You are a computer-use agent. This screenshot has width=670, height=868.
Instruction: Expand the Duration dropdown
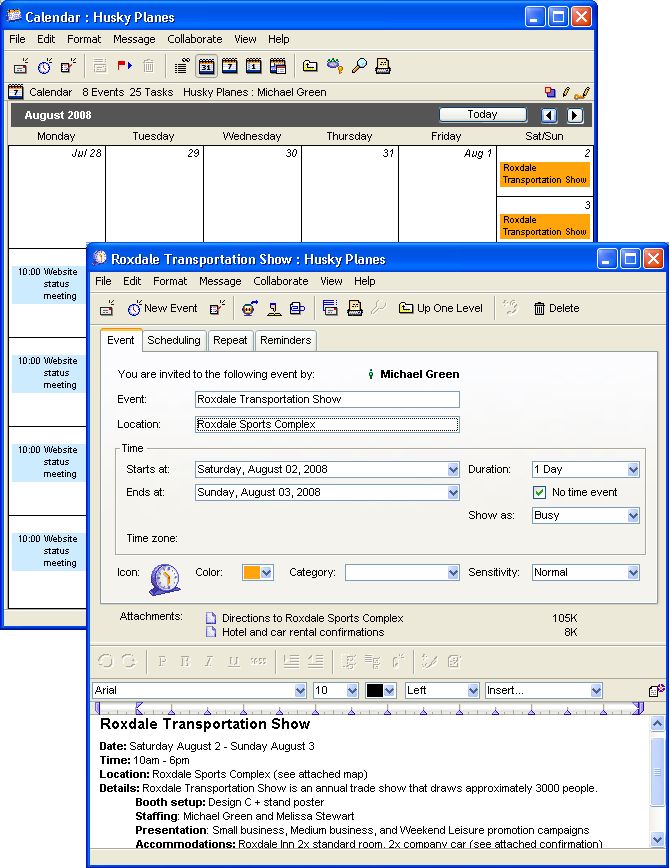(x=632, y=469)
